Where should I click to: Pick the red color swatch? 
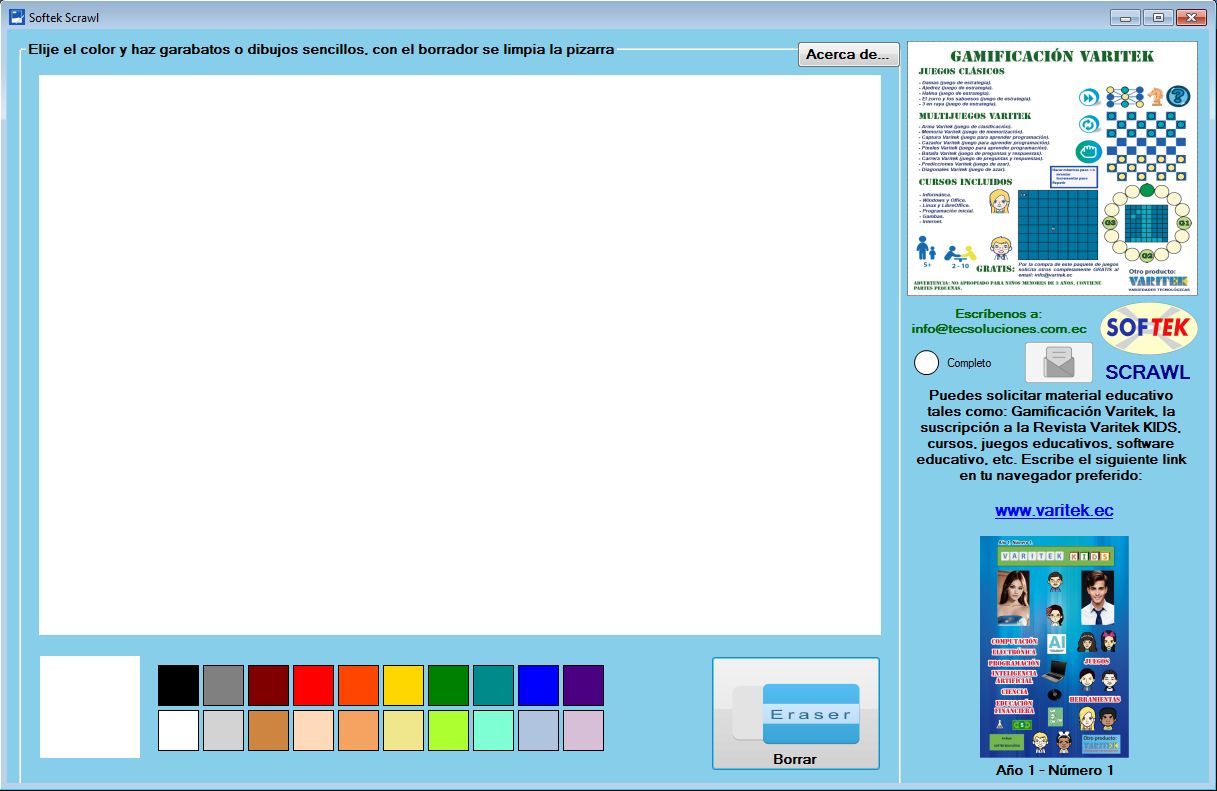click(313, 685)
